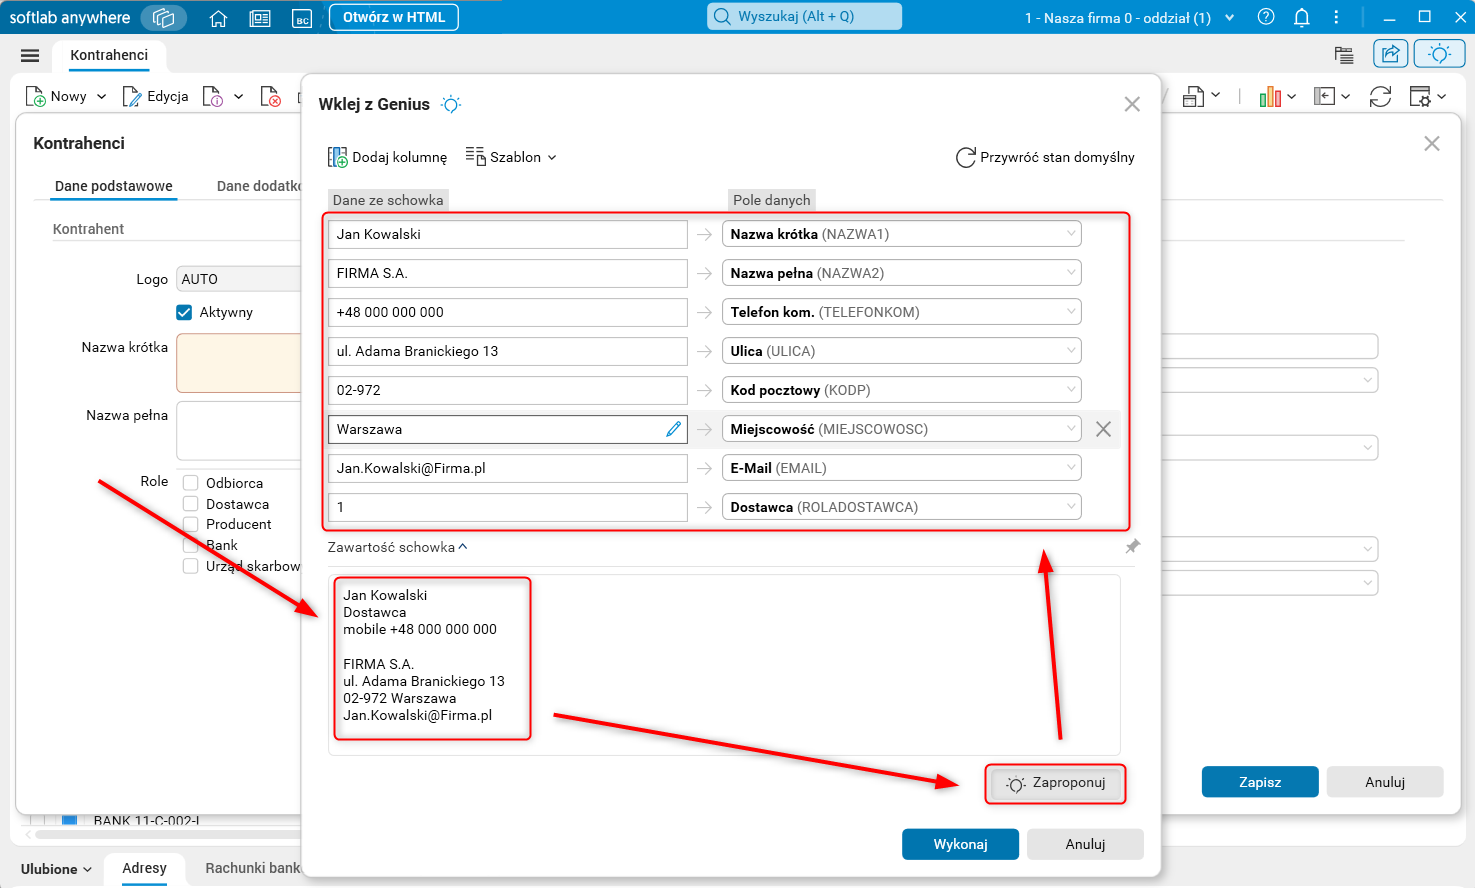Click Anuluj in the Kontrahenci panel
The width and height of the screenshot is (1475, 888).
pos(1385,782)
